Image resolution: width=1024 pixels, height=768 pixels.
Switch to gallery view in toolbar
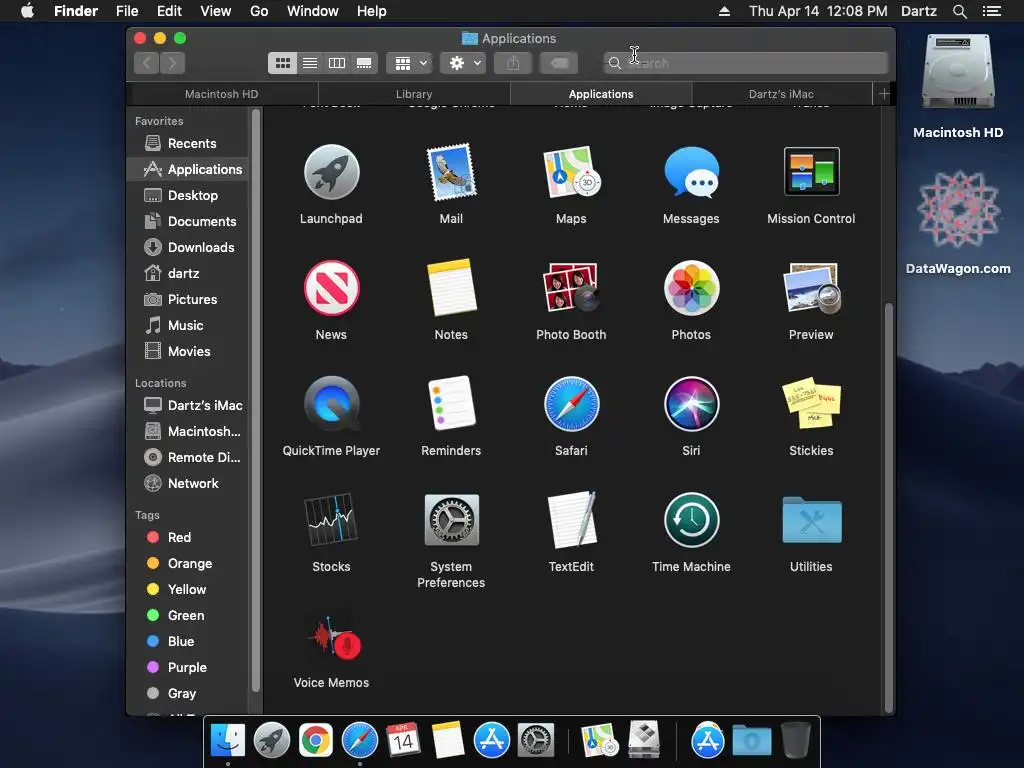coord(364,63)
